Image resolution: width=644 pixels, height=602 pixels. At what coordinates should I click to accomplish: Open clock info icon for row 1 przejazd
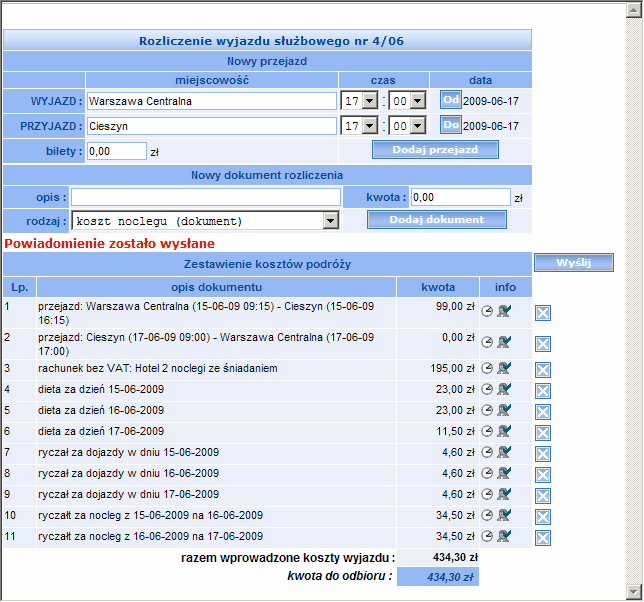click(x=487, y=311)
